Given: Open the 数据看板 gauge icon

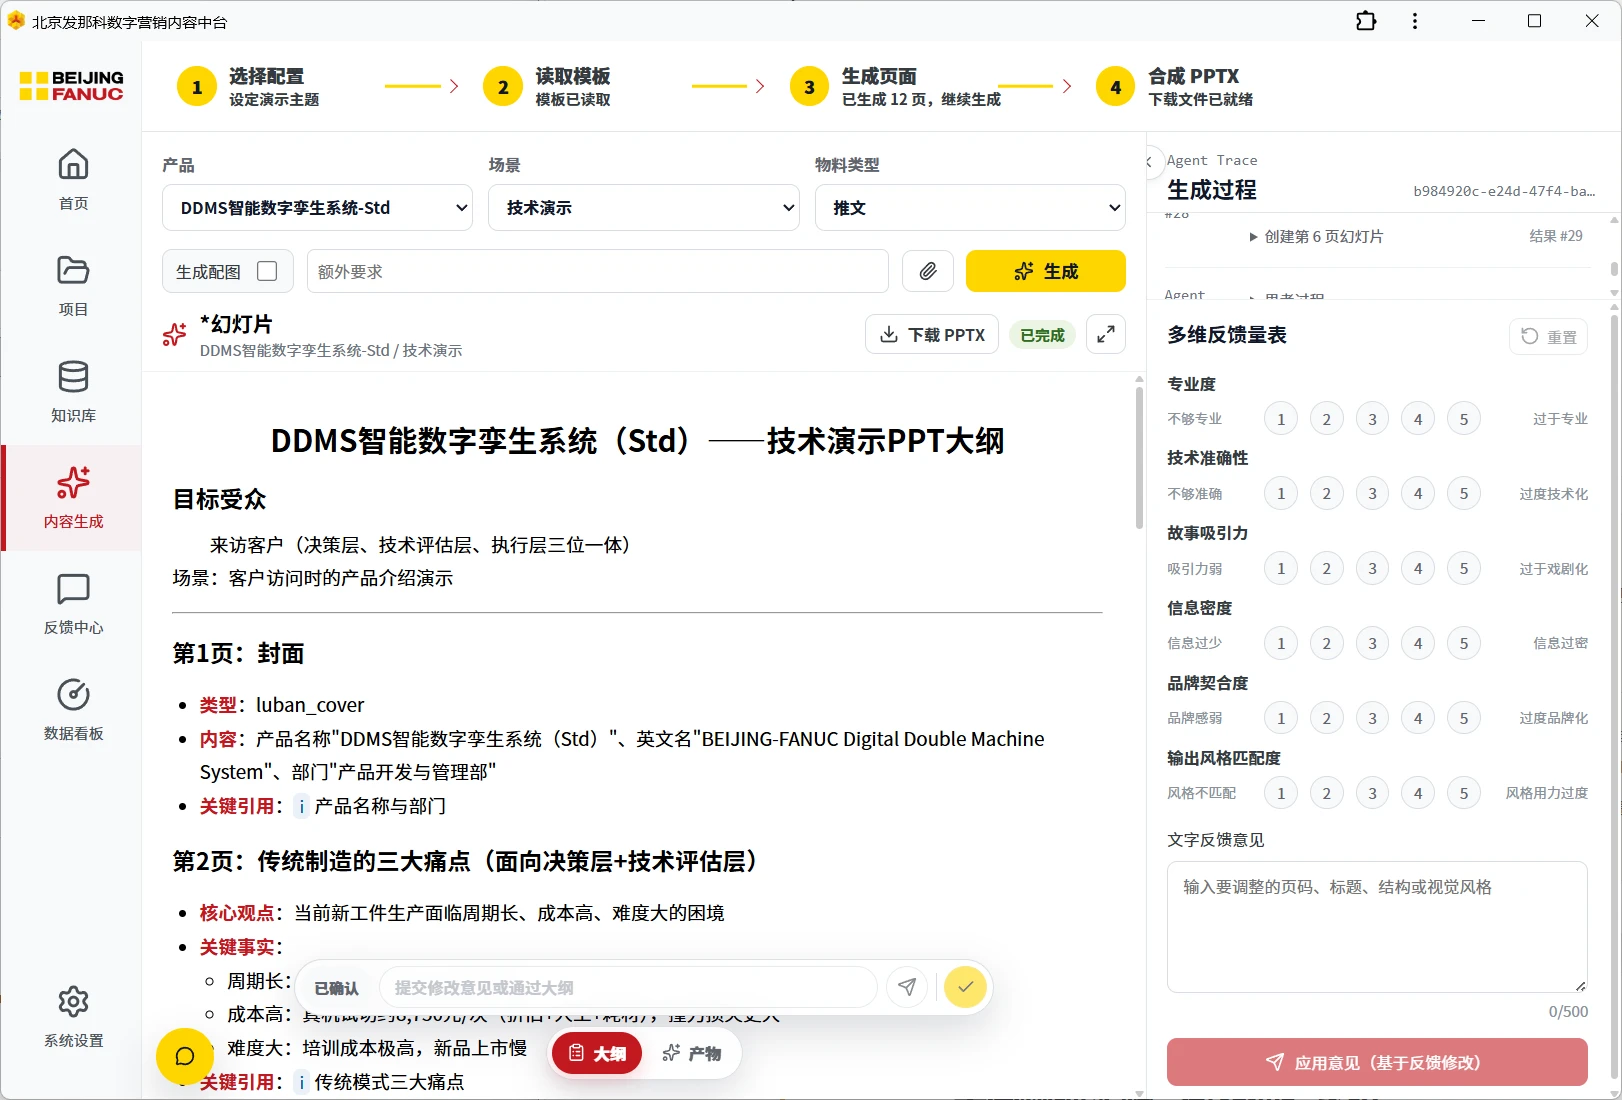Looking at the screenshot, I should click(73, 695).
